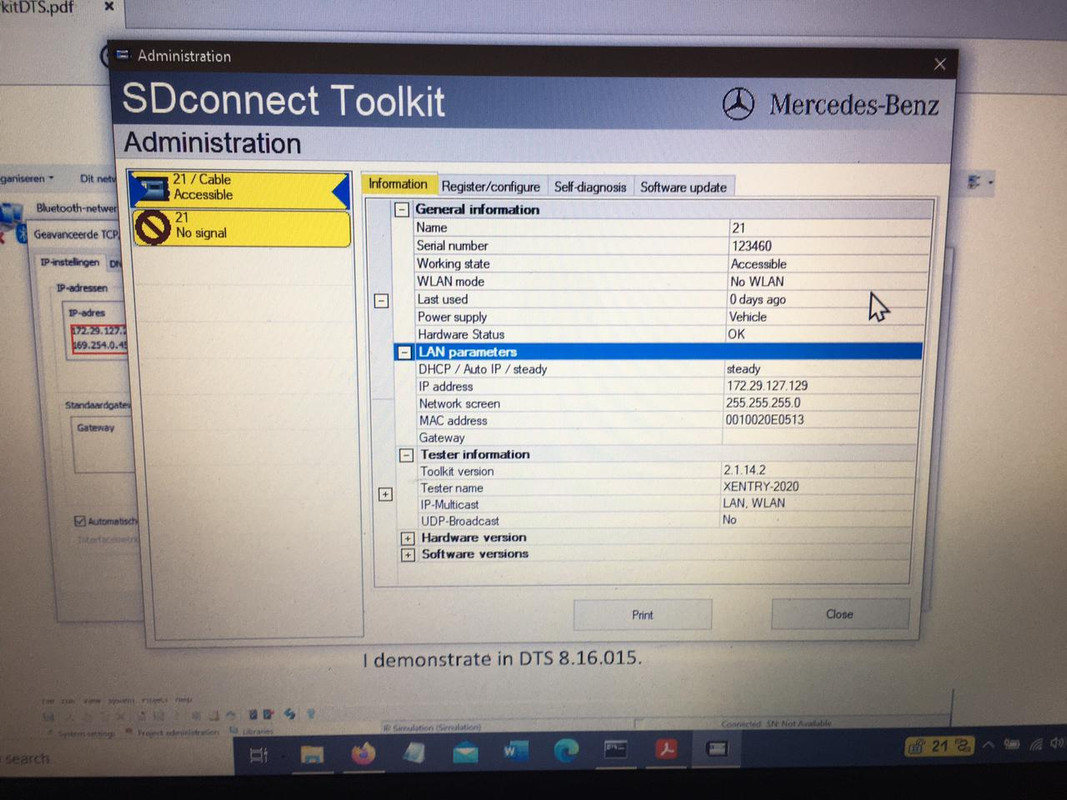The width and height of the screenshot is (1067, 800).
Task: Click the IP-Multicast value LAN, WLAN
Action: pyautogui.click(x=754, y=503)
